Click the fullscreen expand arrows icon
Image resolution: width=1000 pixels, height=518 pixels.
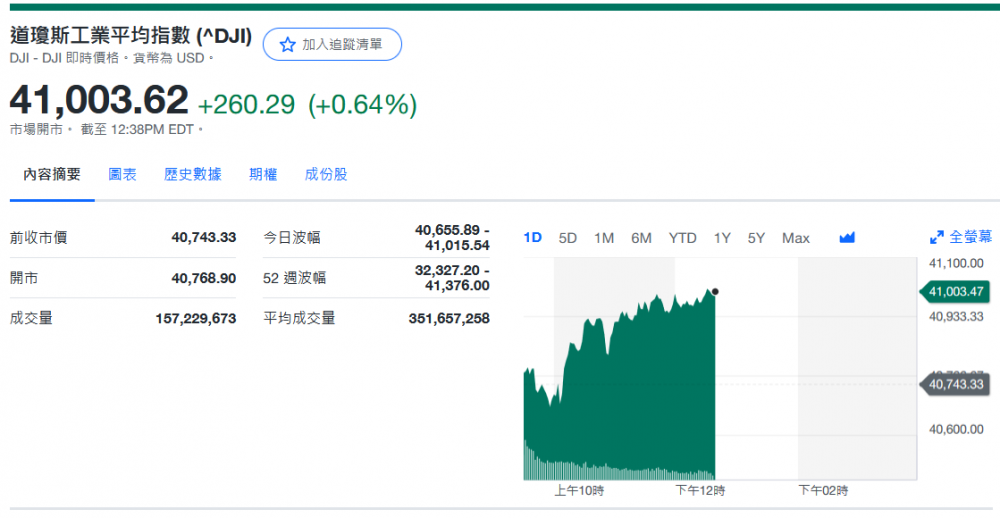pyautogui.click(x=937, y=238)
